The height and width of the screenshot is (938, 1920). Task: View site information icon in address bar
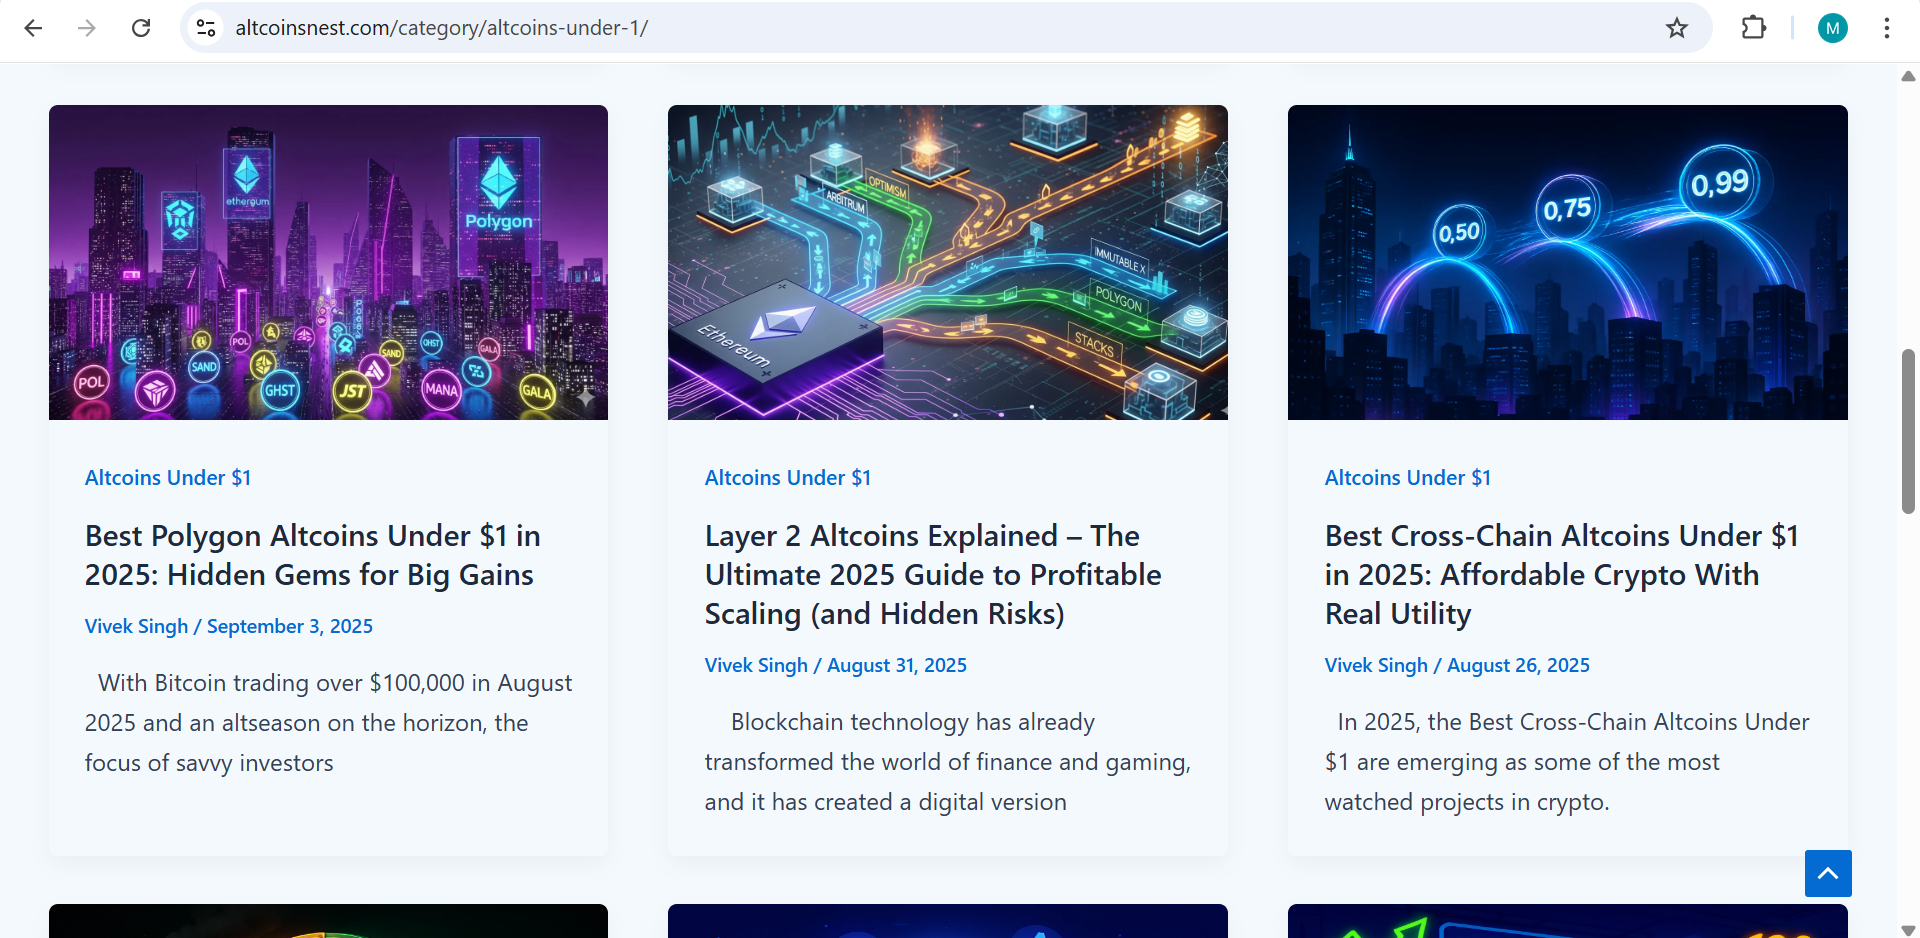click(x=206, y=28)
